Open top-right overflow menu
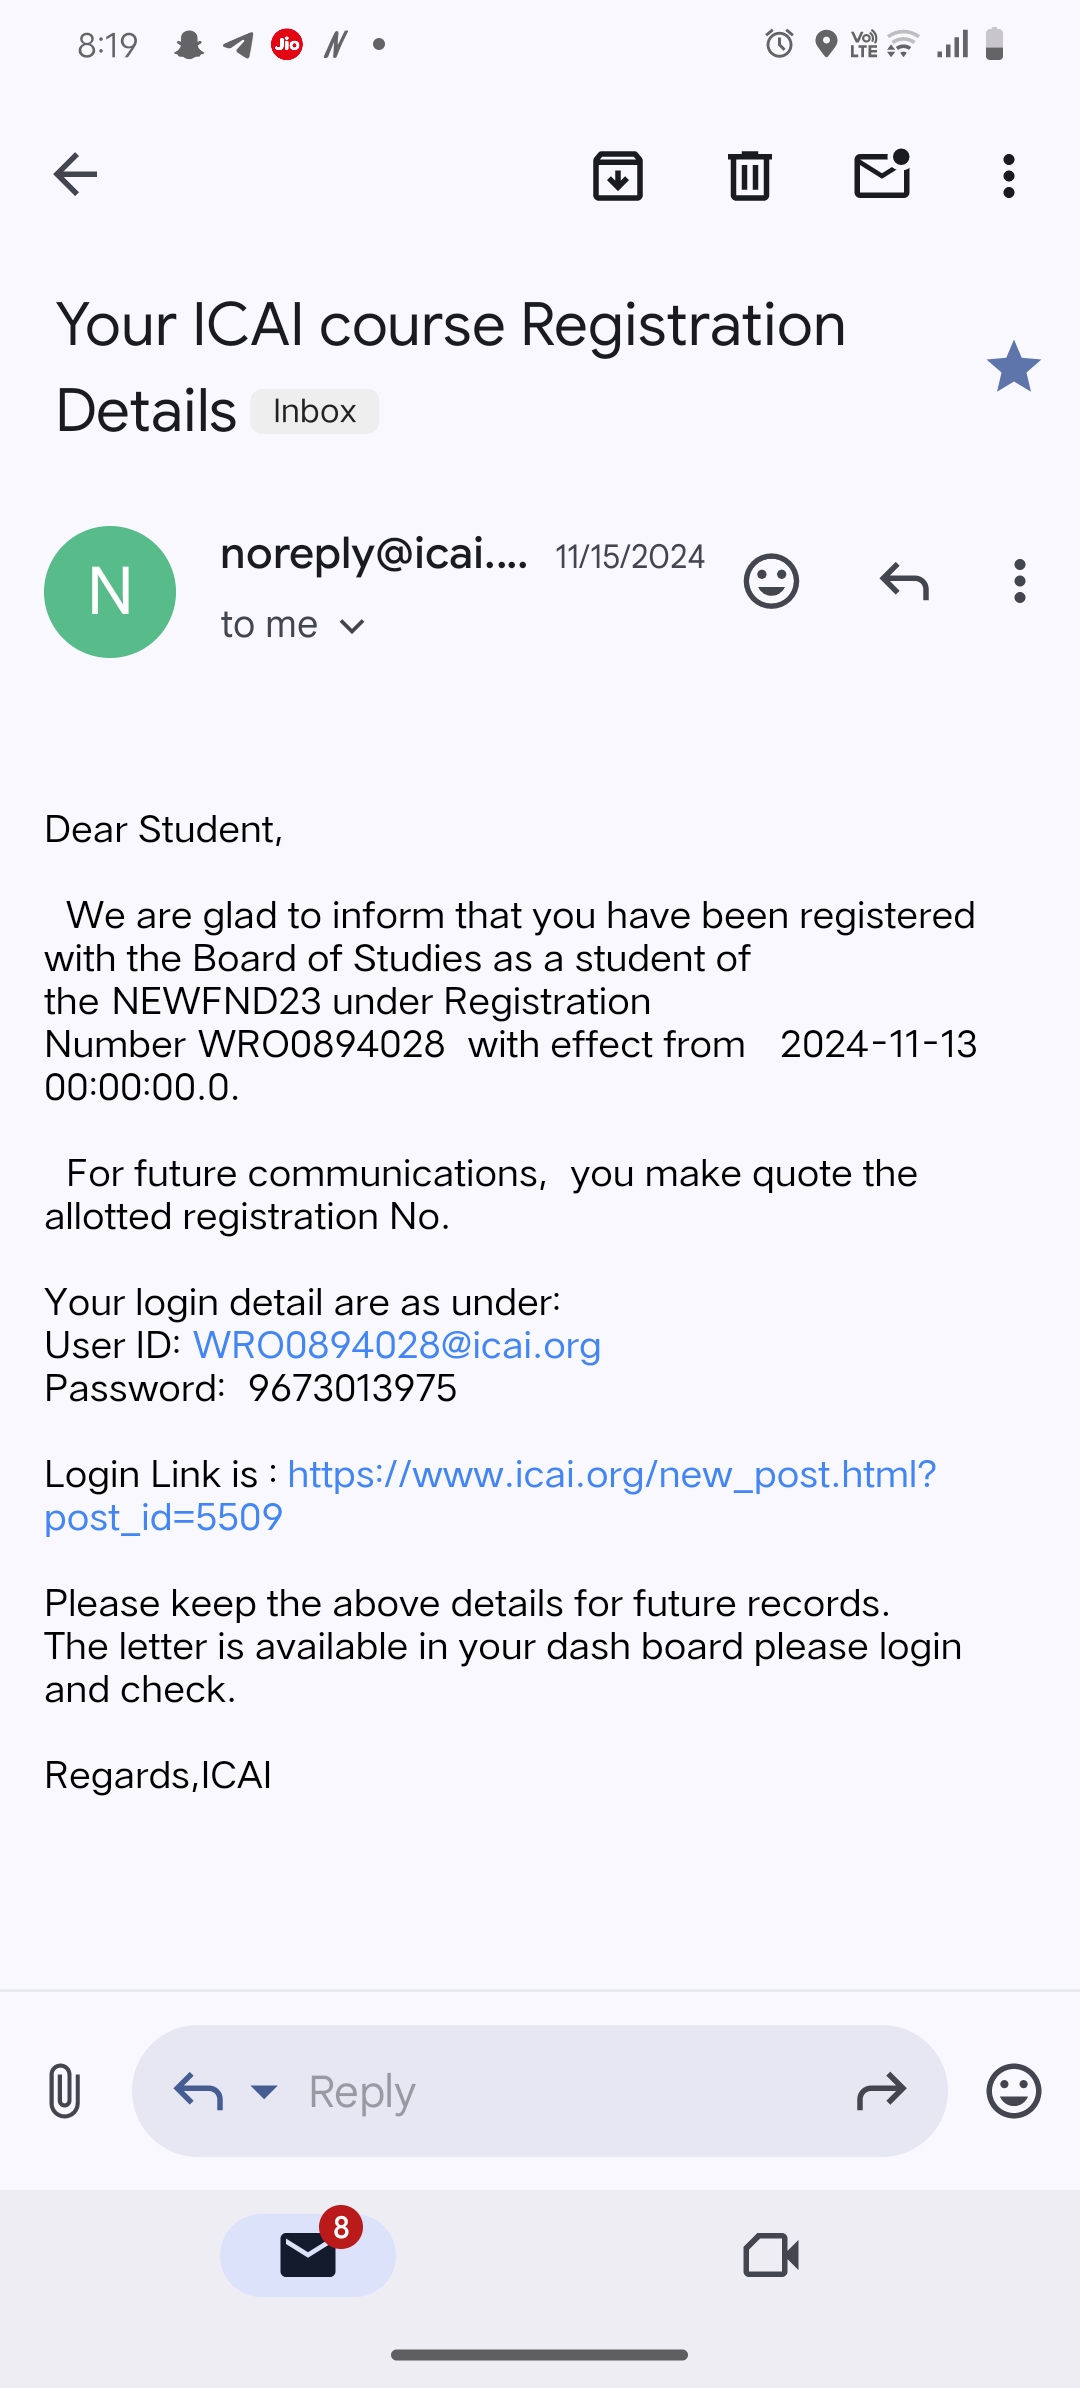1080x2388 pixels. tap(1008, 176)
